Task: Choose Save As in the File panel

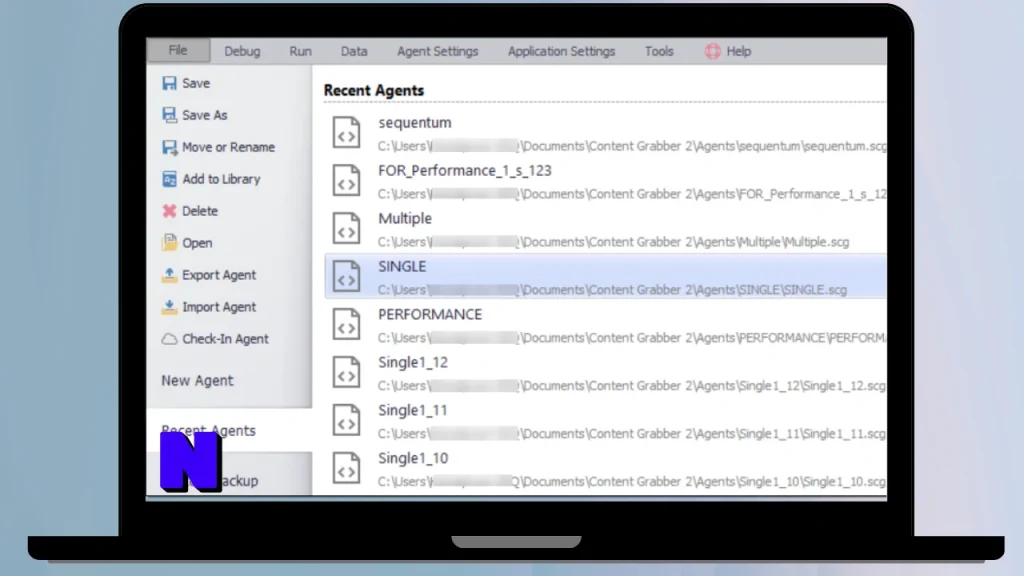Action: point(204,115)
